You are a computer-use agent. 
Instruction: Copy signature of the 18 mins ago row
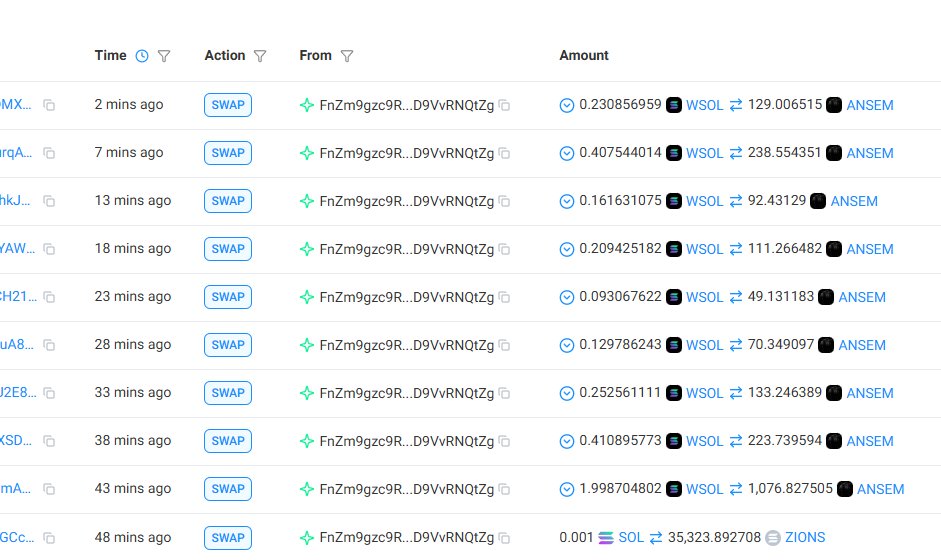click(49, 249)
